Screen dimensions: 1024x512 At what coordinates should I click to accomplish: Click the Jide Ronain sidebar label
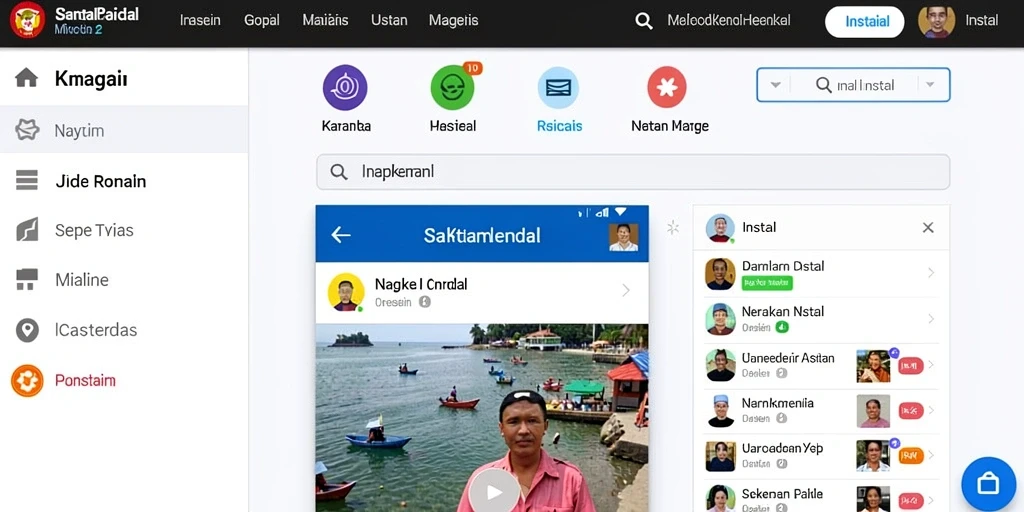coord(101,181)
